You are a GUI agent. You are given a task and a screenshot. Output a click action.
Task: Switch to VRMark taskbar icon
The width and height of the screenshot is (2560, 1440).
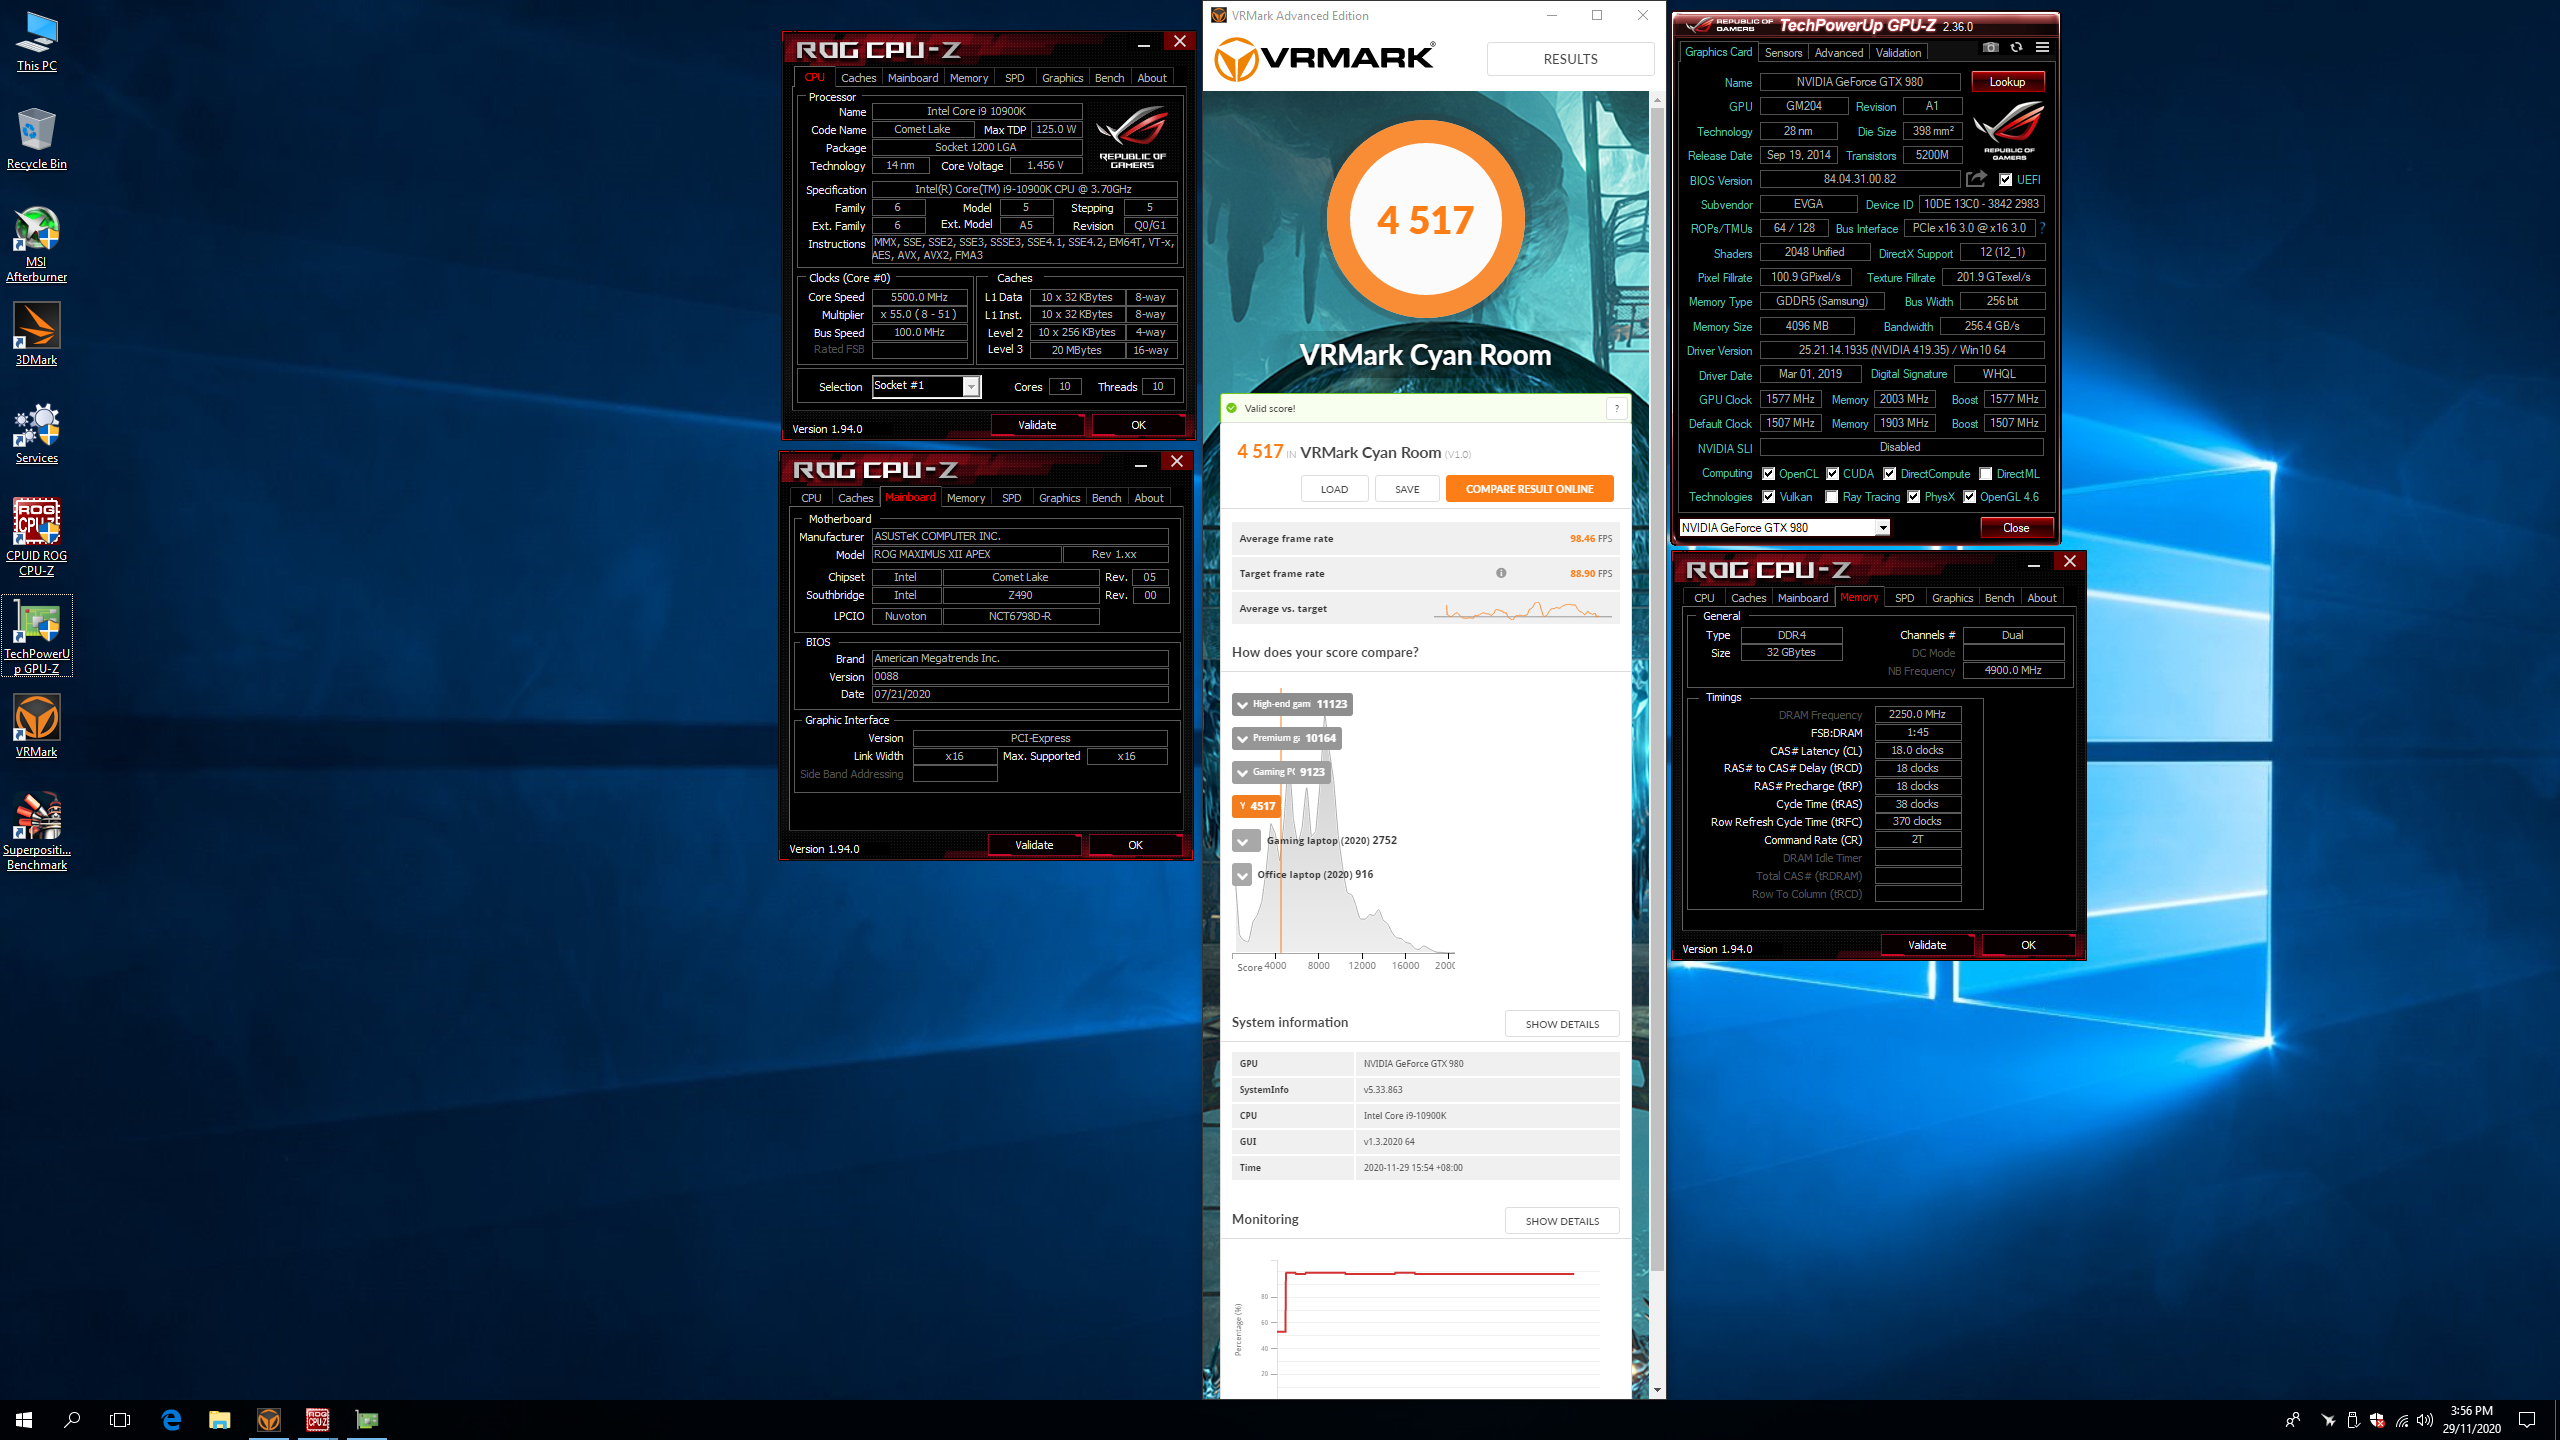pyautogui.click(x=268, y=1420)
